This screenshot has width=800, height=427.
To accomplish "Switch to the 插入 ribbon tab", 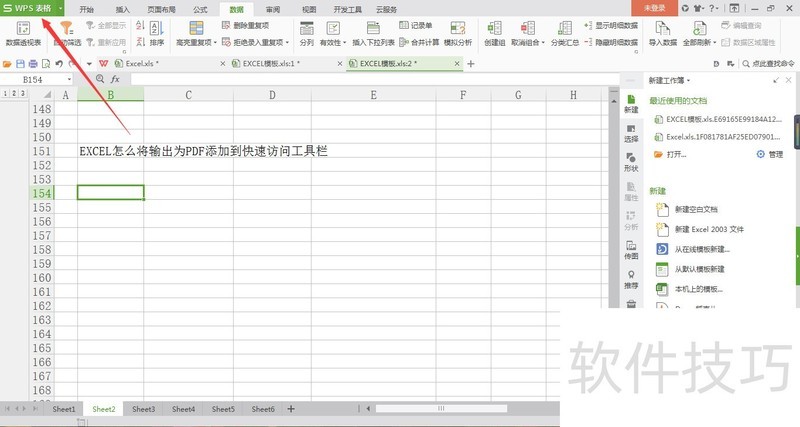I will [x=122, y=9].
